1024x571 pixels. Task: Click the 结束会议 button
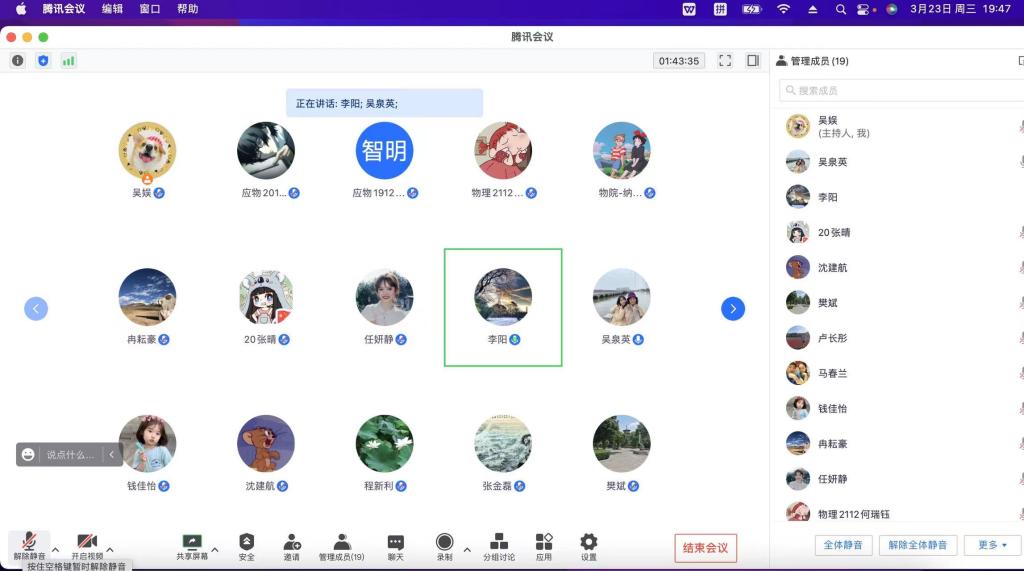click(706, 548)
